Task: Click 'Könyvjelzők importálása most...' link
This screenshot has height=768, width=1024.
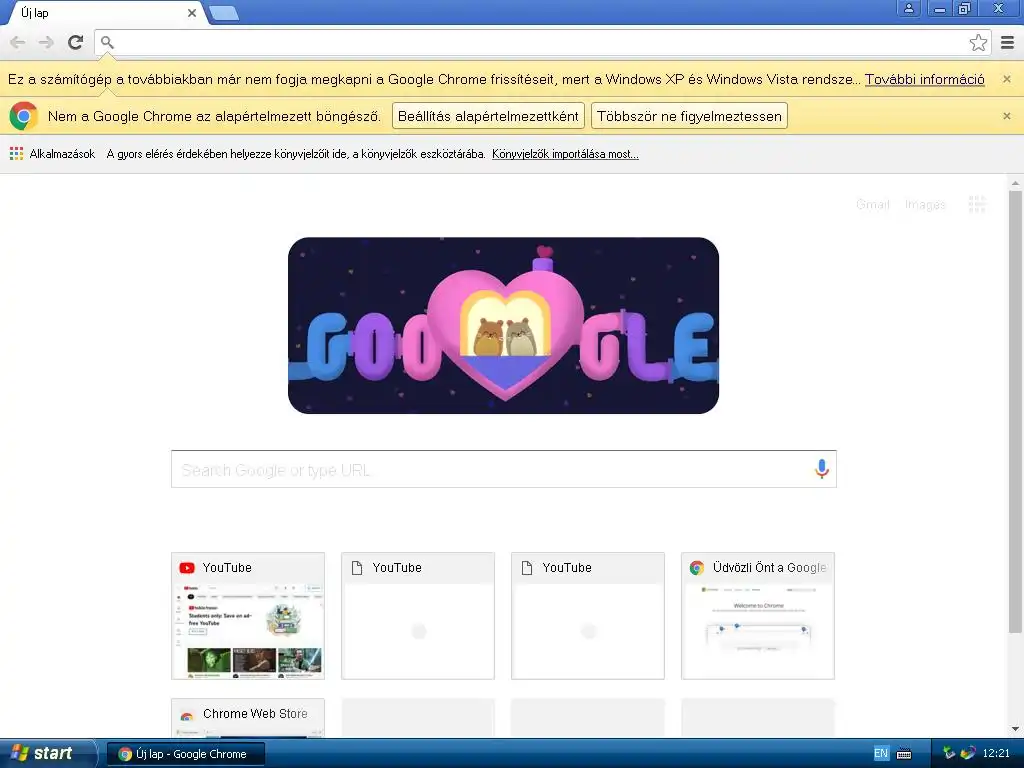Action: click(x=565, y=154)
